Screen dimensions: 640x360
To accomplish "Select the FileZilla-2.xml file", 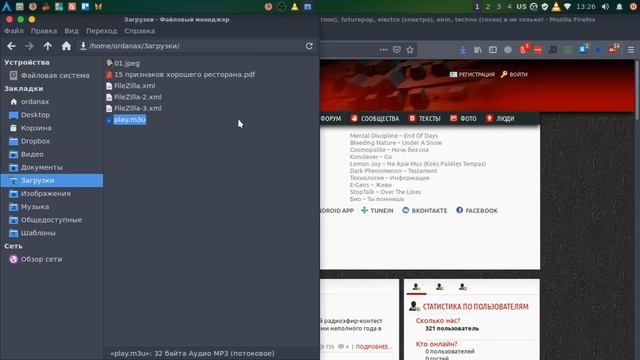I will [134, 97].
